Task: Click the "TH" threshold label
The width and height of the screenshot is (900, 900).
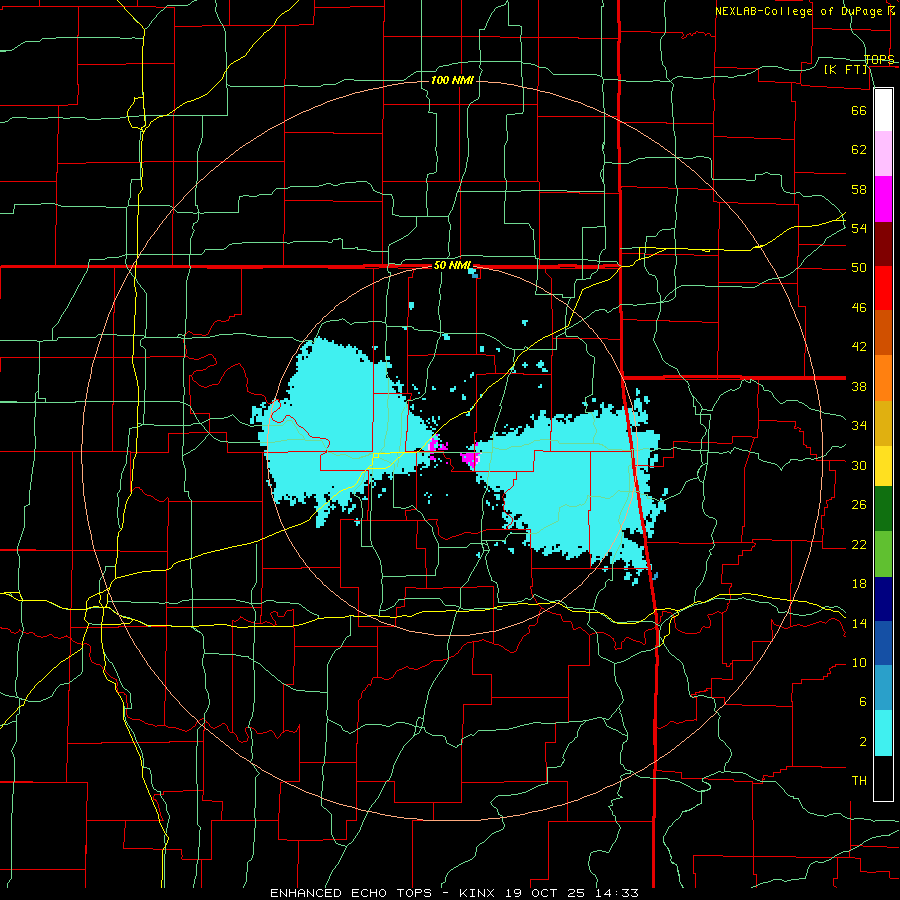Action: 859,781
